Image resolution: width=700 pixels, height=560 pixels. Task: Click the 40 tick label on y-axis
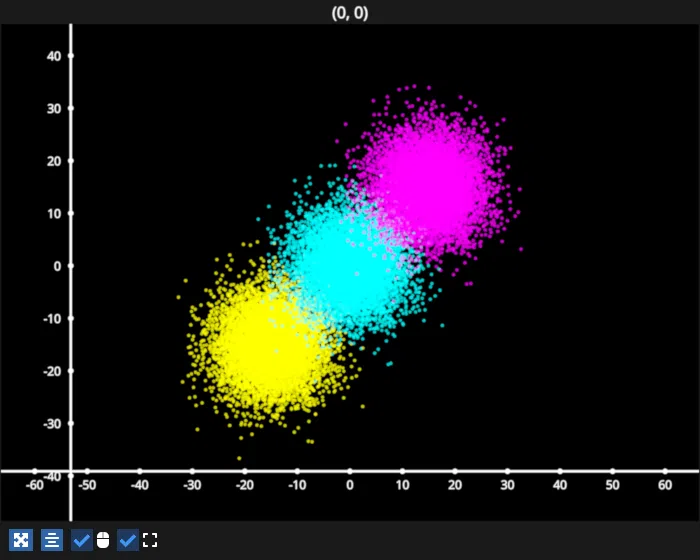54,56
